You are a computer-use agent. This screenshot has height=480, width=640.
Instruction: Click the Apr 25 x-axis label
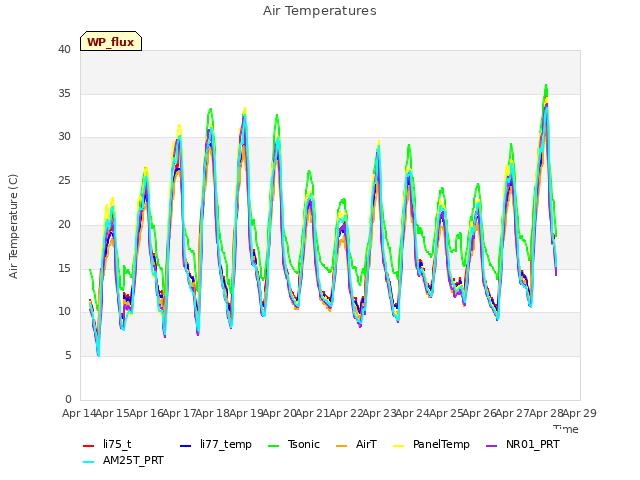click(x=447, y=413)
